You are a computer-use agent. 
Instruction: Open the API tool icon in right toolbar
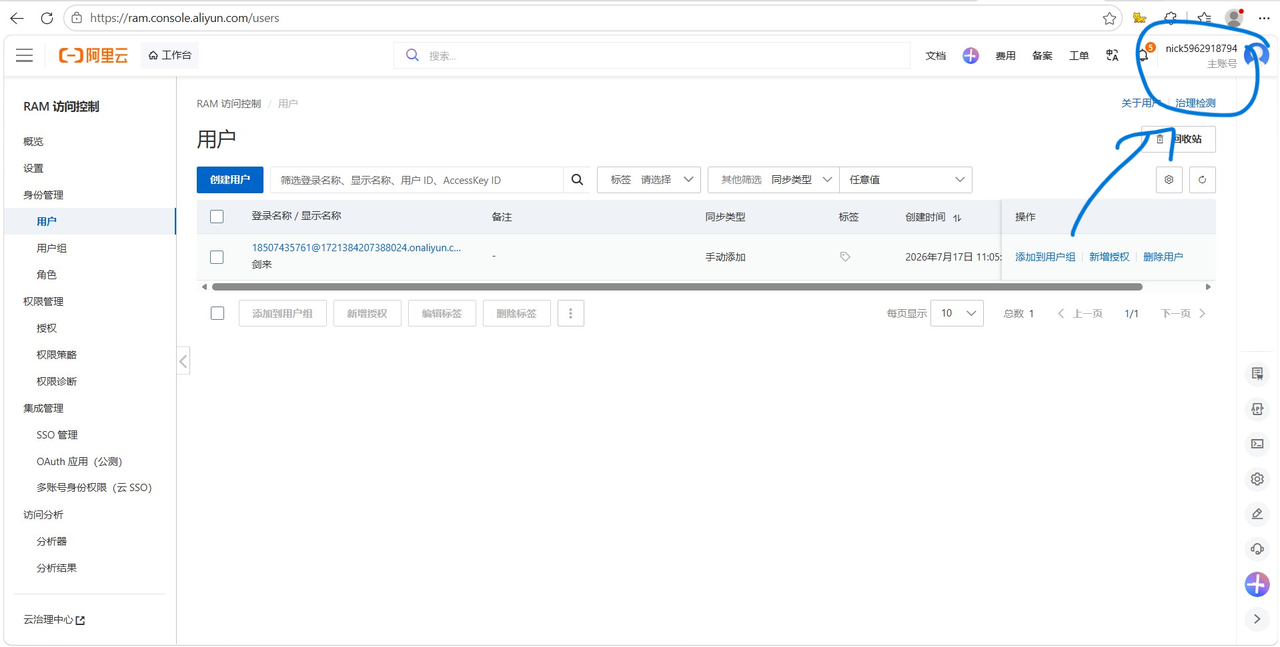tap(1257, 409)
